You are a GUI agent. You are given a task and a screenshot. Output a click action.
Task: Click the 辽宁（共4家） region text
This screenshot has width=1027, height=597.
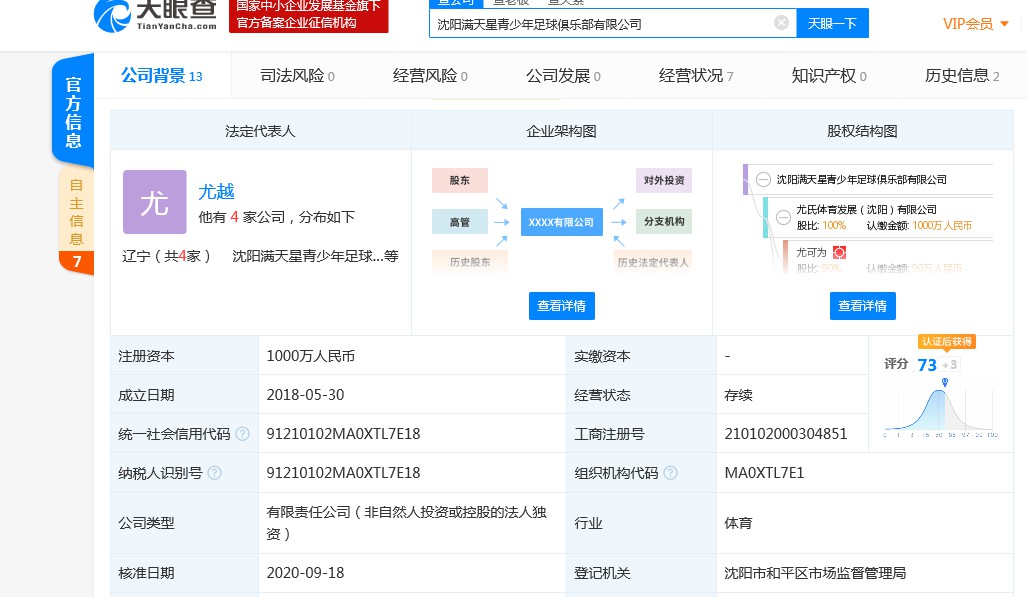point(167,256)
